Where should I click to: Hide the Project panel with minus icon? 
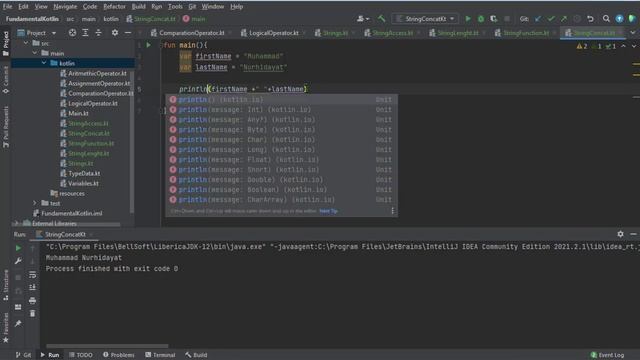[x=128, y=33]
